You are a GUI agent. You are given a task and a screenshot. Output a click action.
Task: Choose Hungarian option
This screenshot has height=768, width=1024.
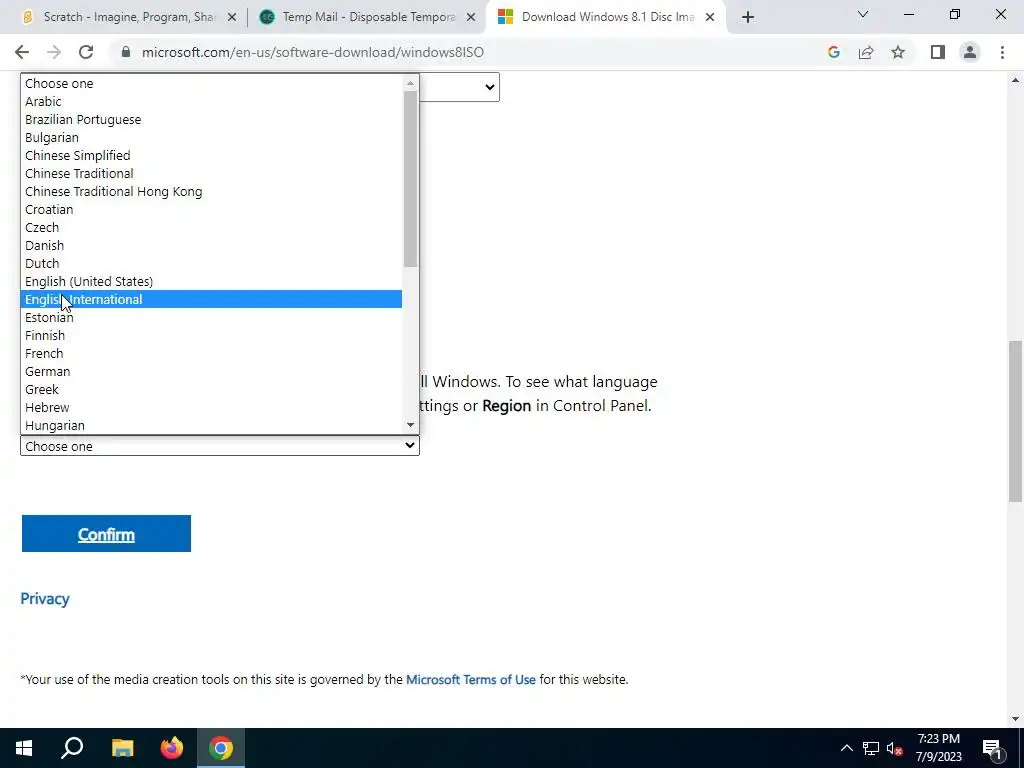[211, 425]
